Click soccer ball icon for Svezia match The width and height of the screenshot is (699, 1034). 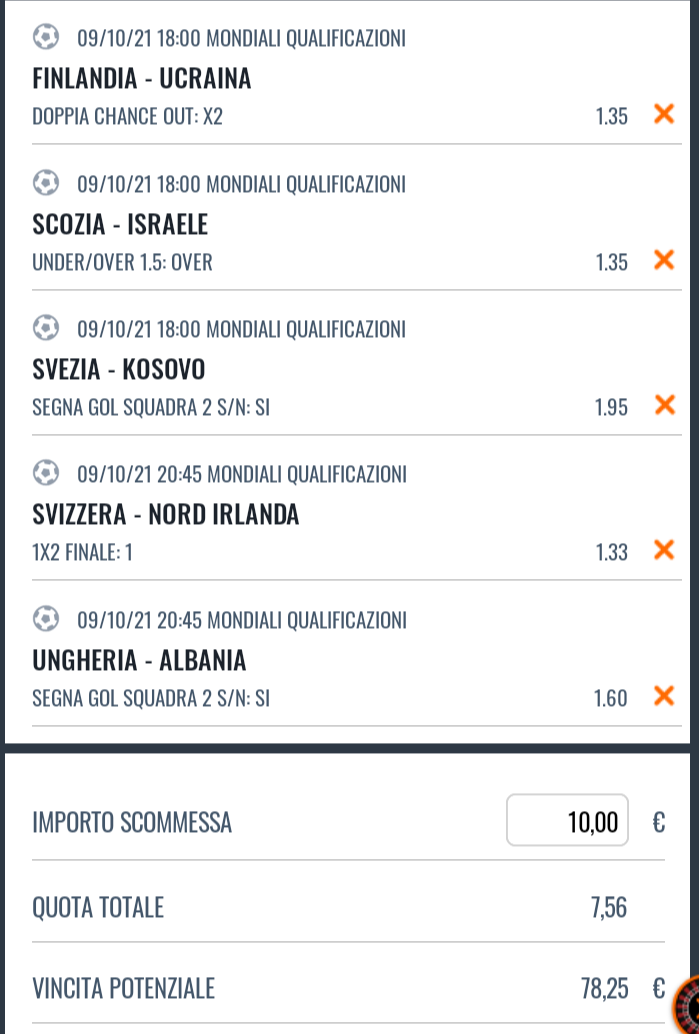coord(46,328)
